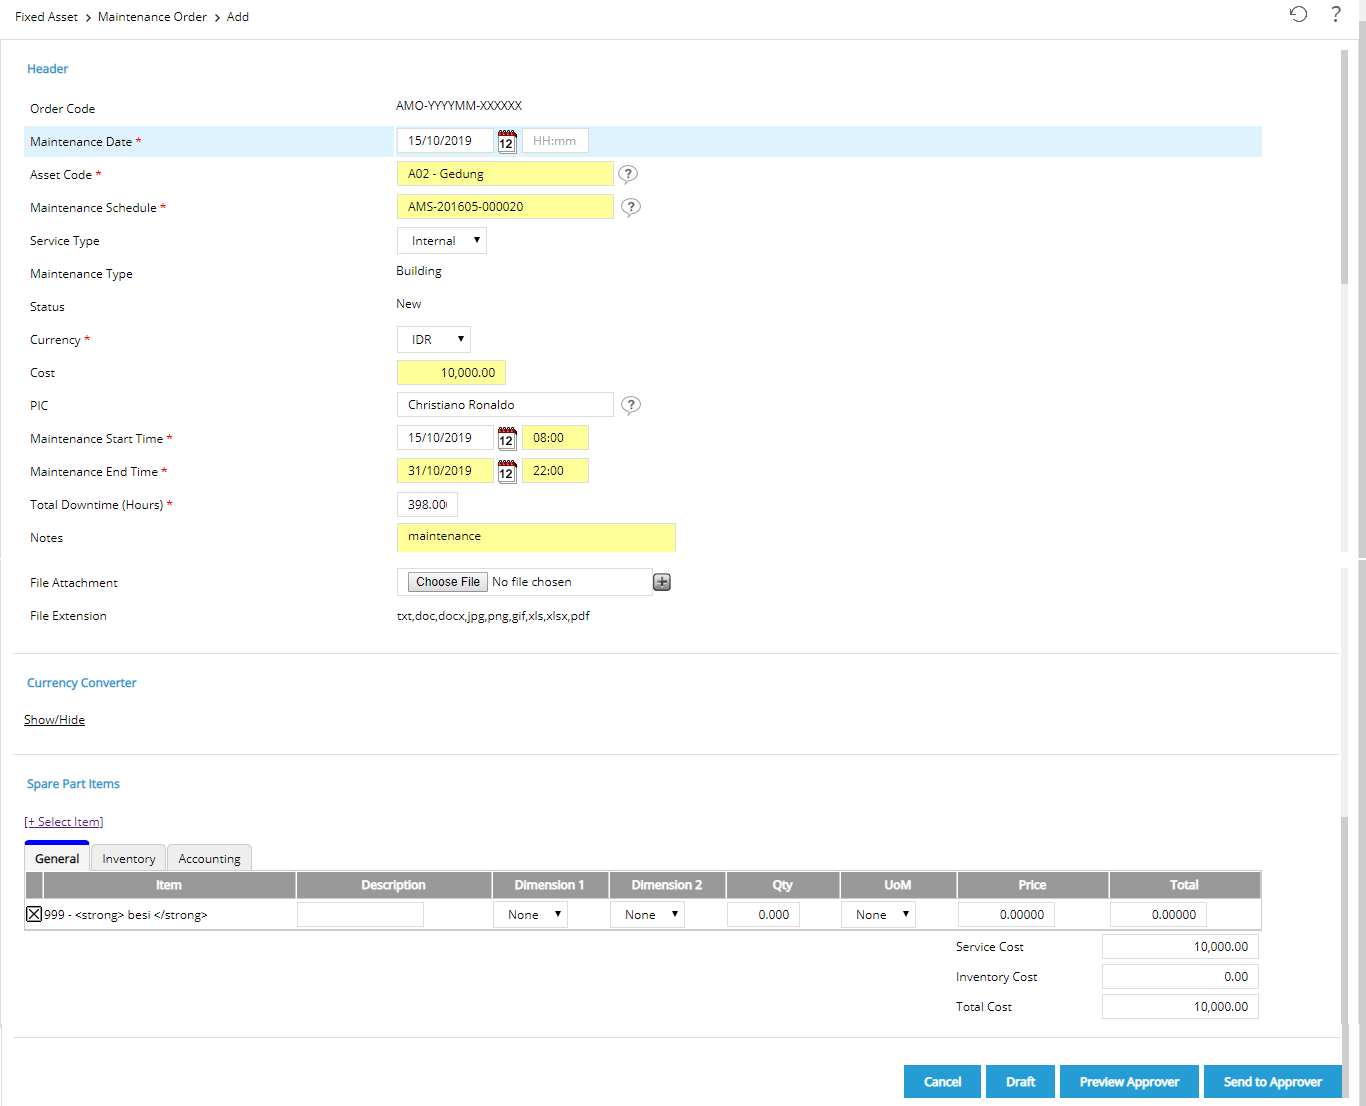Go to Maintenance Order breadcrumb
The height and width of the screenshot is (1106, 1366).
tap(152, 17)
